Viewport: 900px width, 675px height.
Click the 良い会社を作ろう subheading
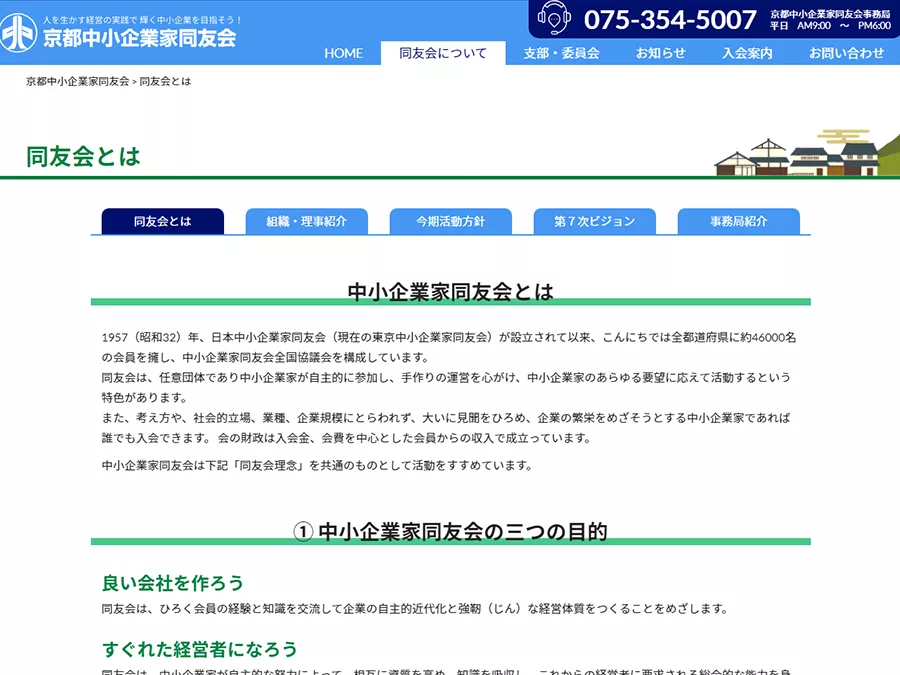173,583
